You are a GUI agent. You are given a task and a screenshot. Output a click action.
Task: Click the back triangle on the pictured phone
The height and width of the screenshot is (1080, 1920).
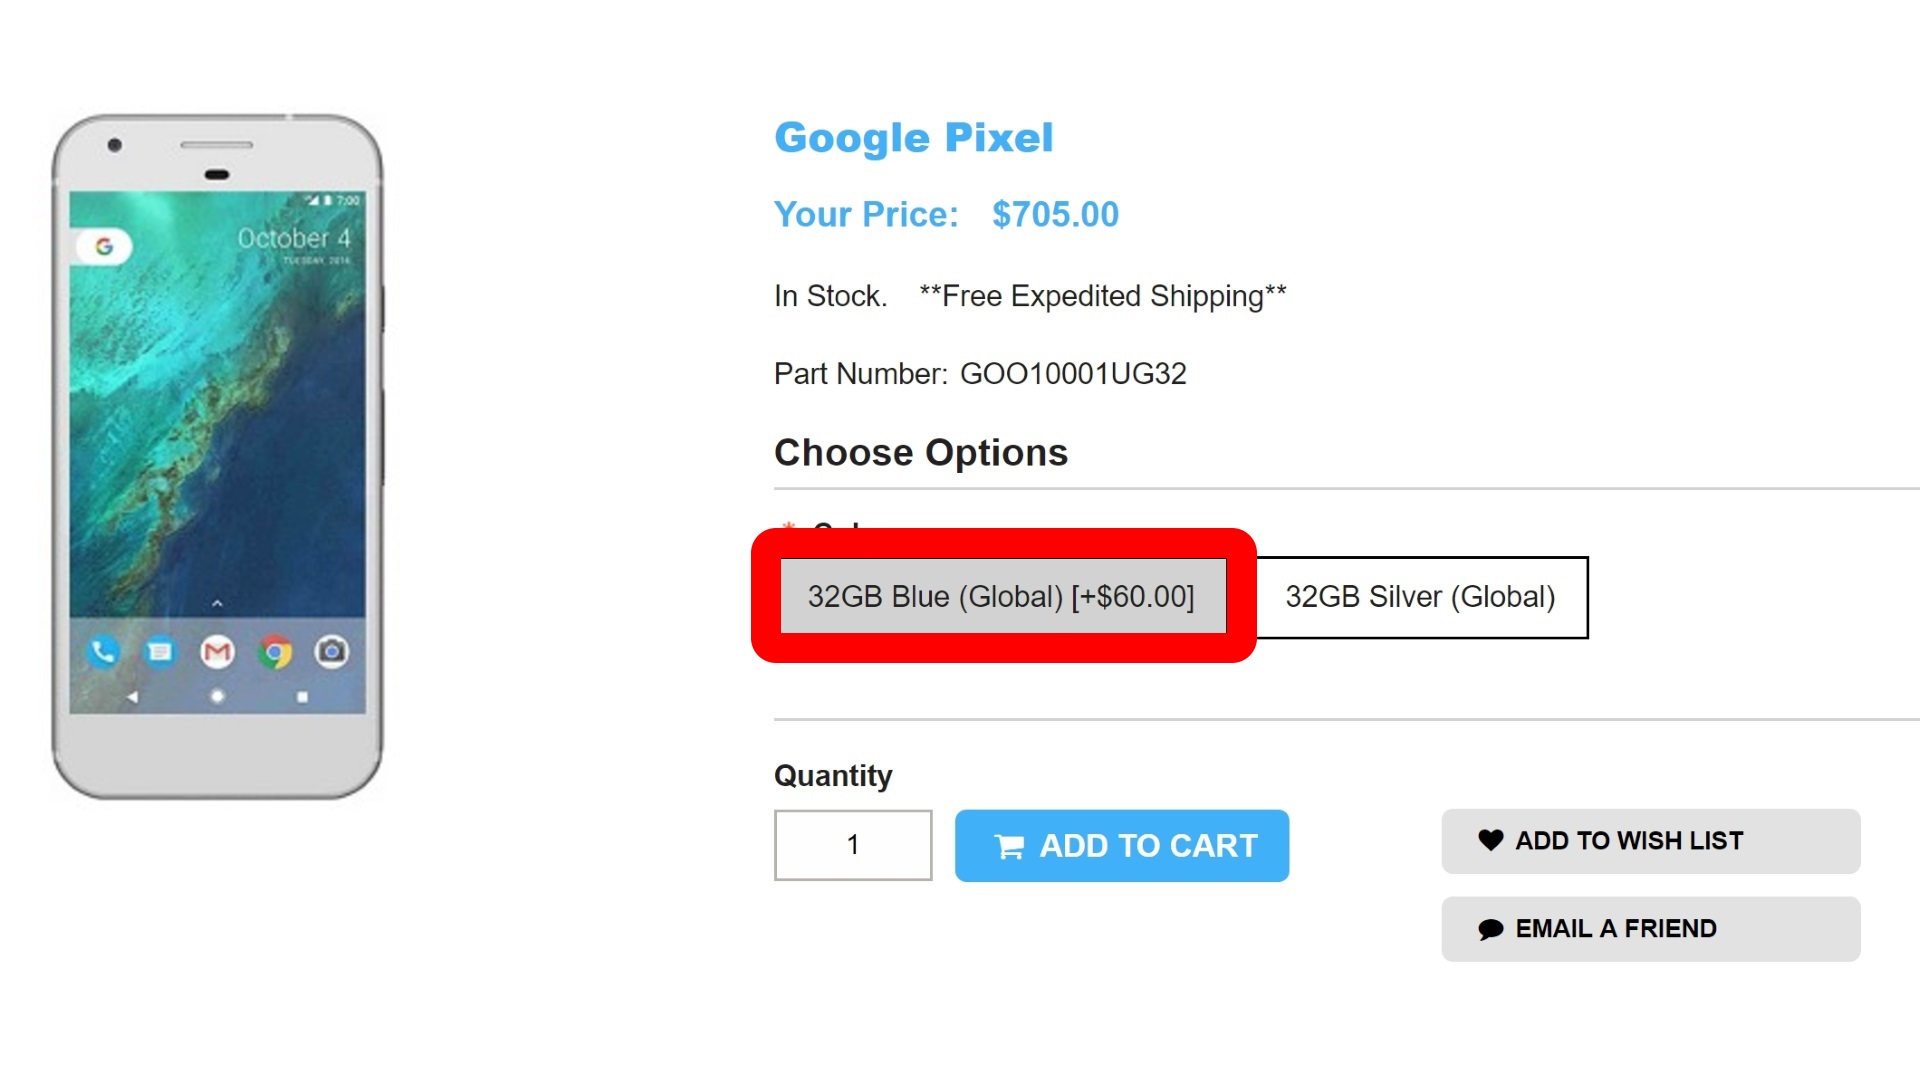click(133, 697)
